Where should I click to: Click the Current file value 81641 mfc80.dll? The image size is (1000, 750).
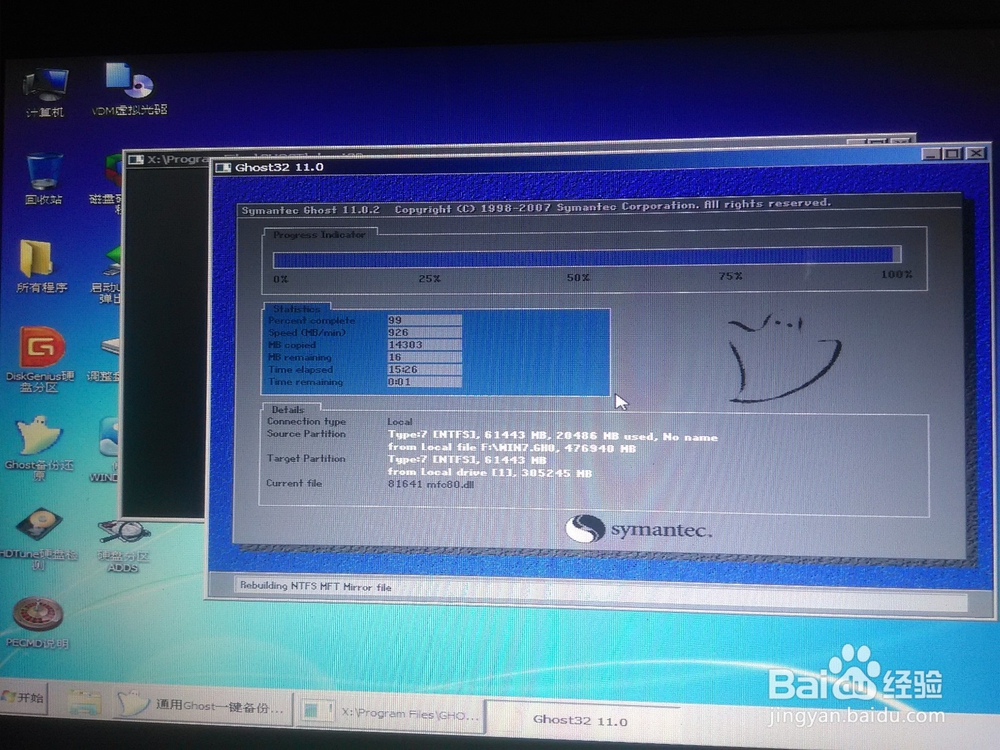coord(431,484)
